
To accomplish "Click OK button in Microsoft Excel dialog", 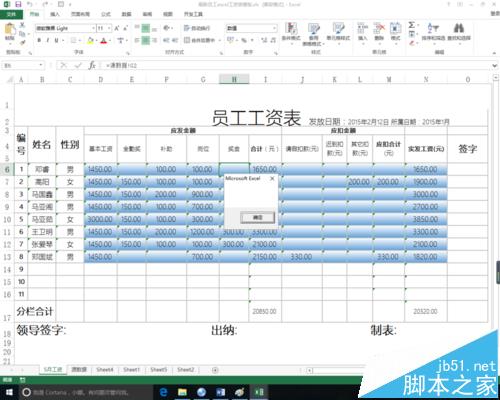I will pos(257,217).
